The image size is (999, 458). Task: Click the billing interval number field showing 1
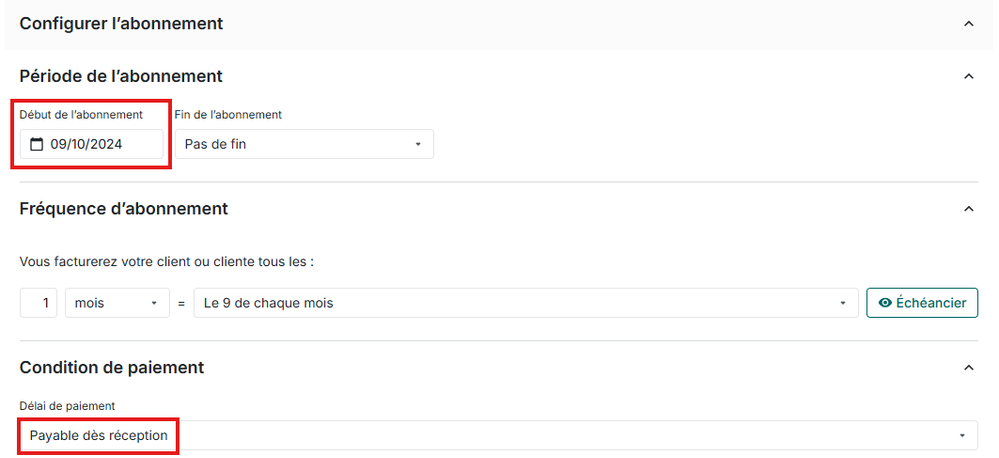(x=39, y=303)
